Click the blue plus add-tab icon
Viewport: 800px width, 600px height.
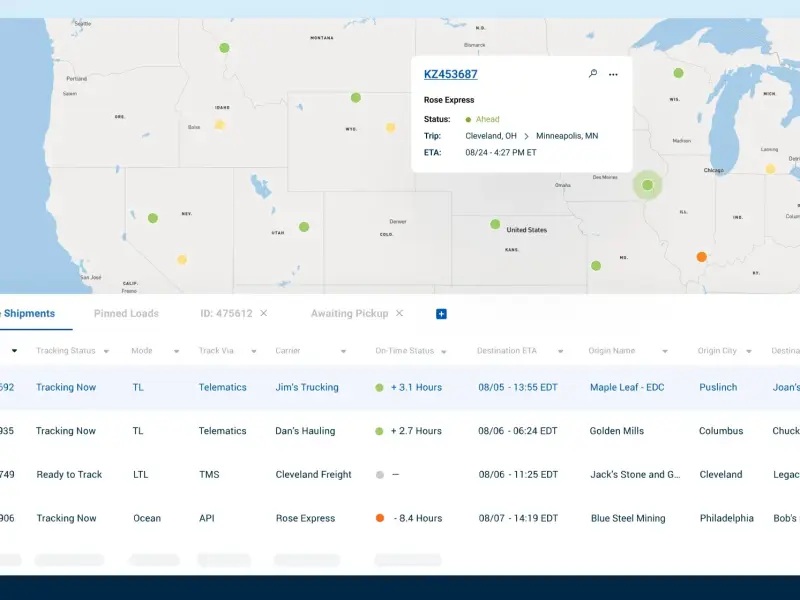441,314
